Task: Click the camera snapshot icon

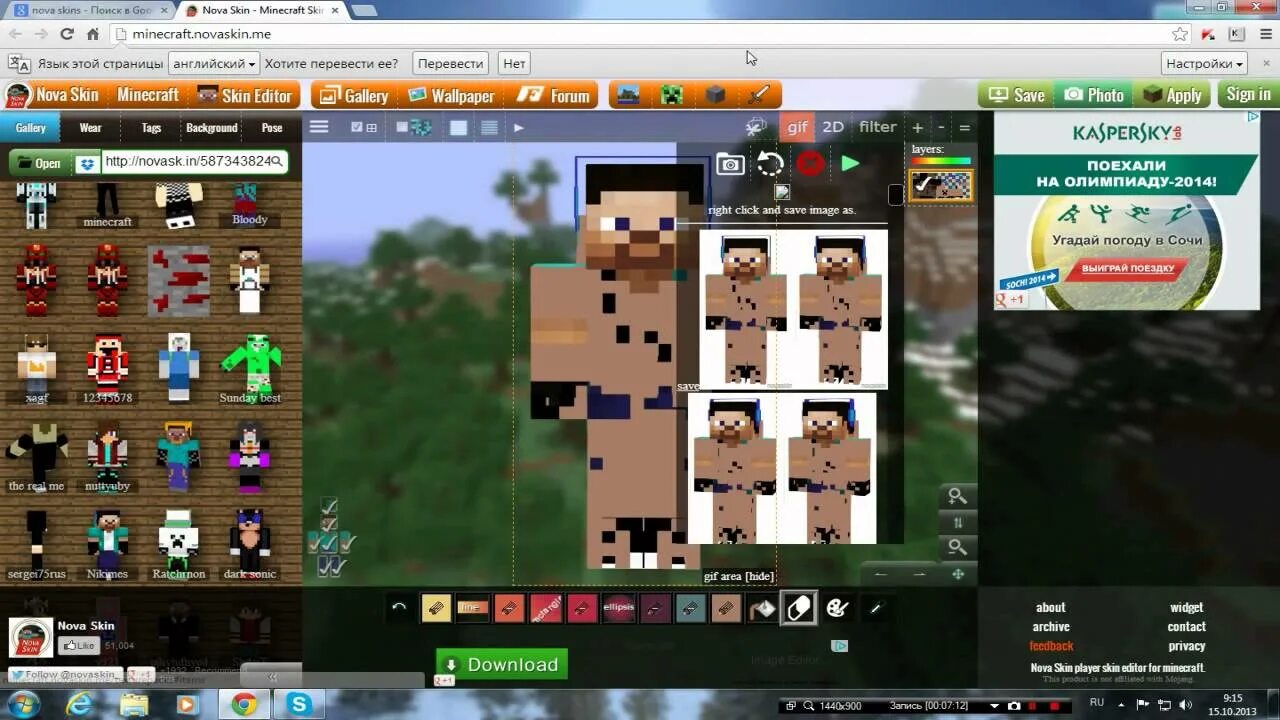Action: coord(730,165)
